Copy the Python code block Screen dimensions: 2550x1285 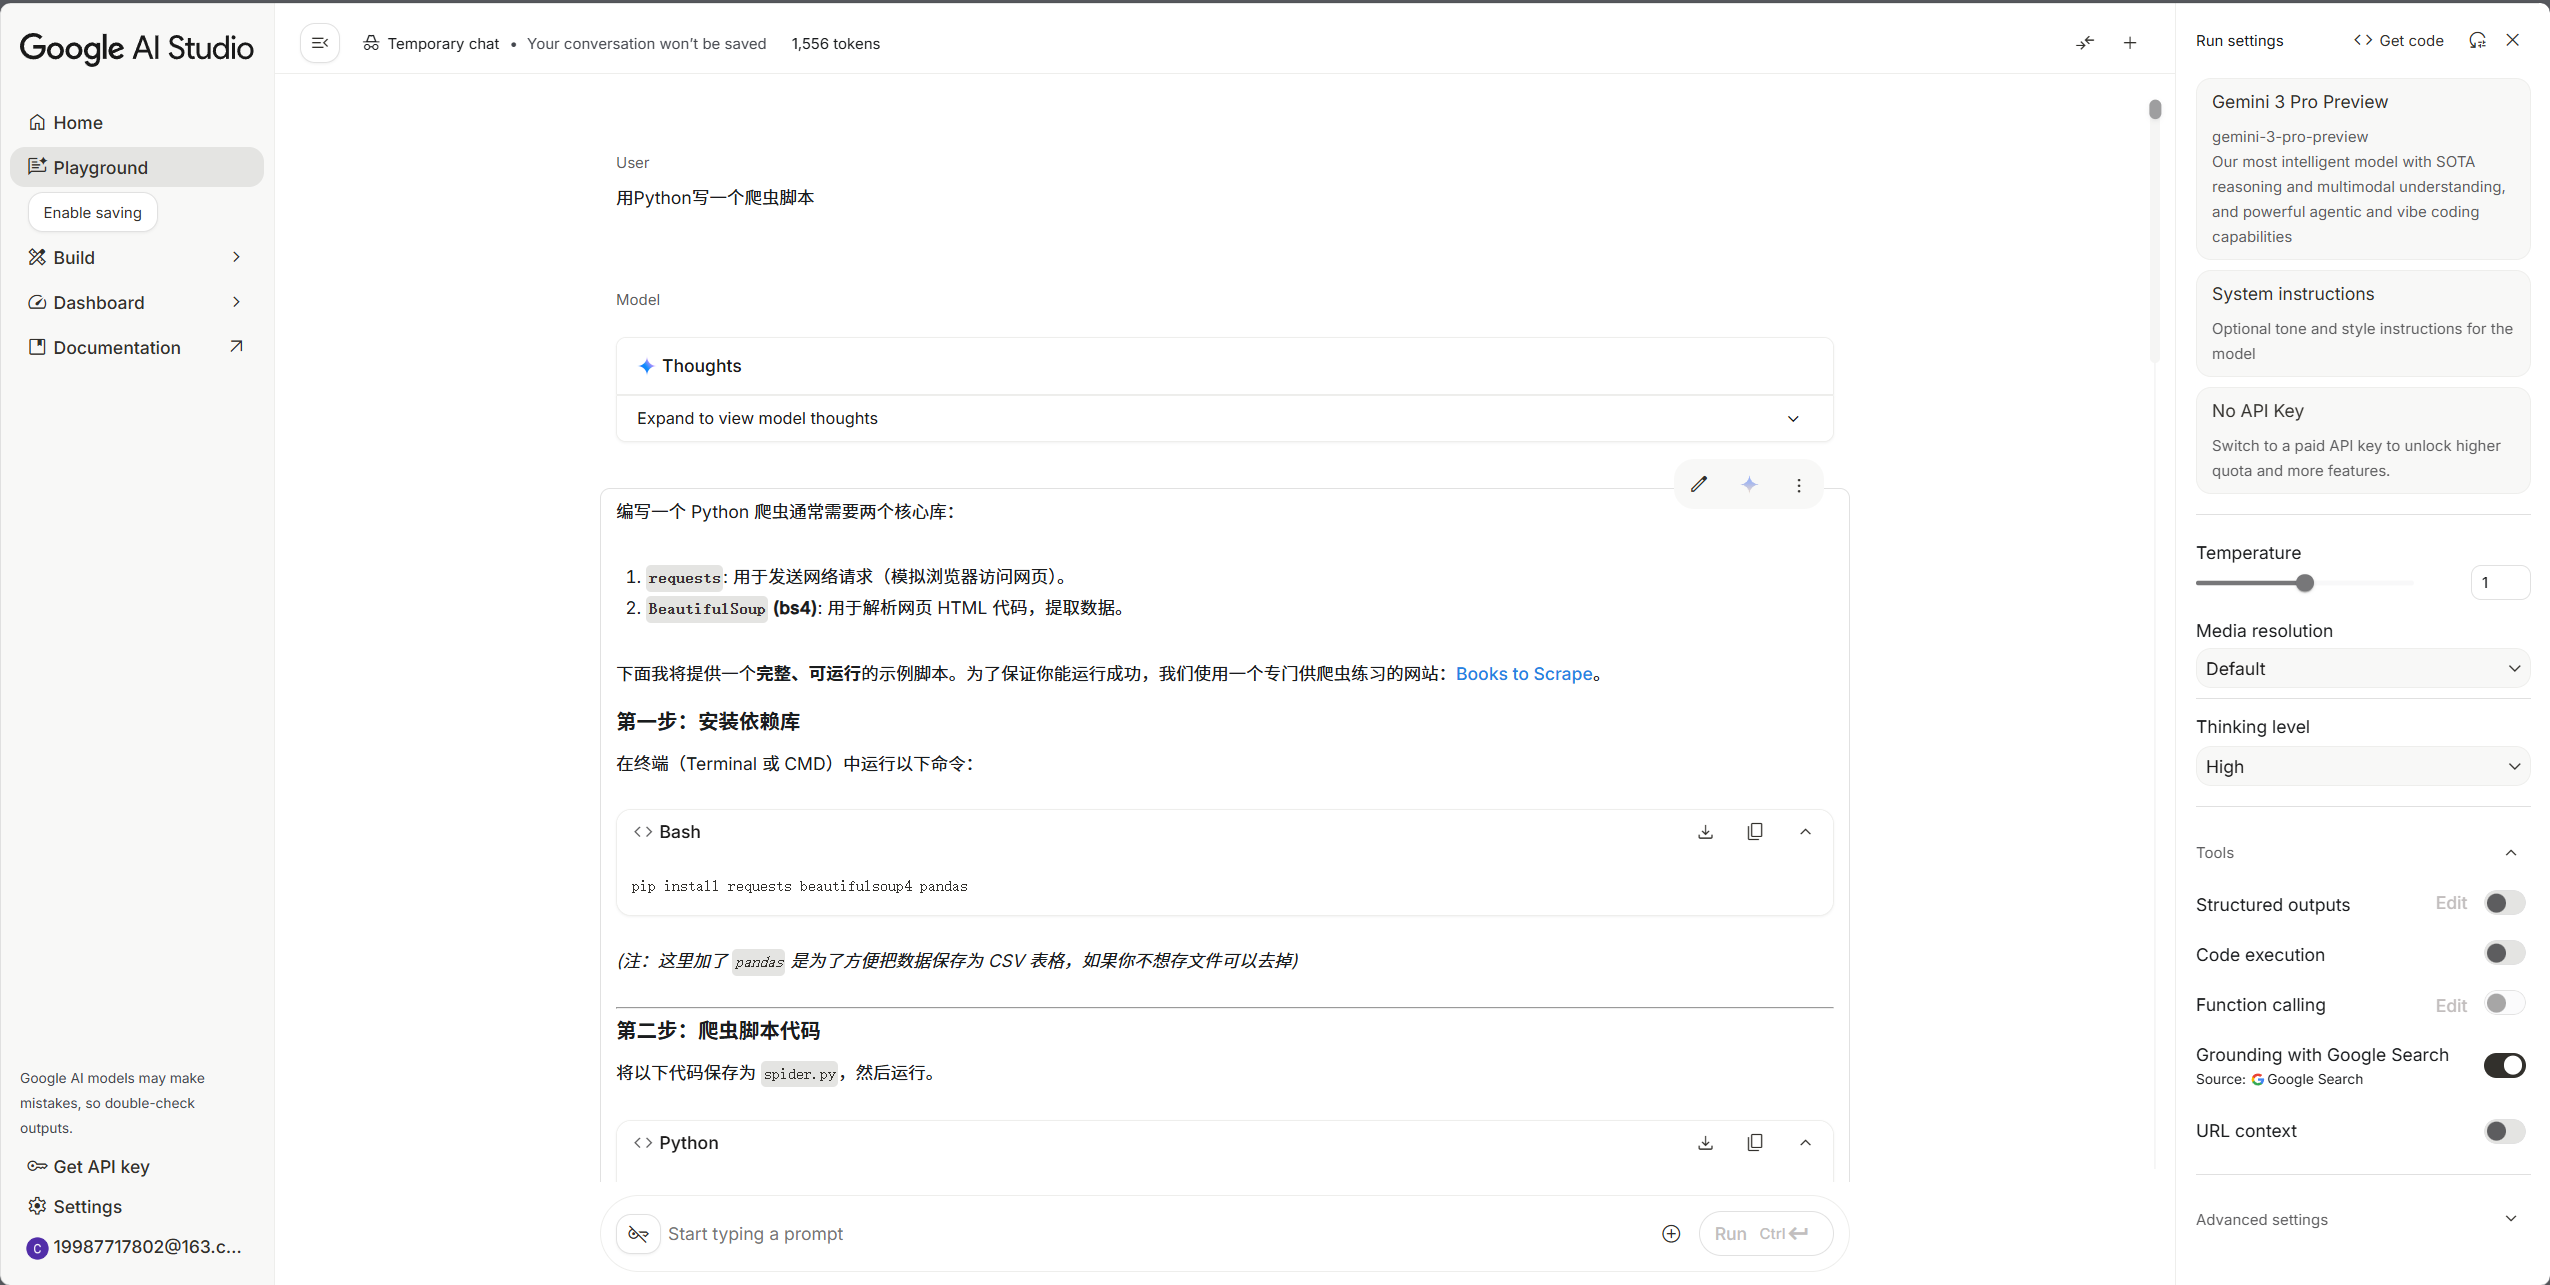pos(1755,1142)
